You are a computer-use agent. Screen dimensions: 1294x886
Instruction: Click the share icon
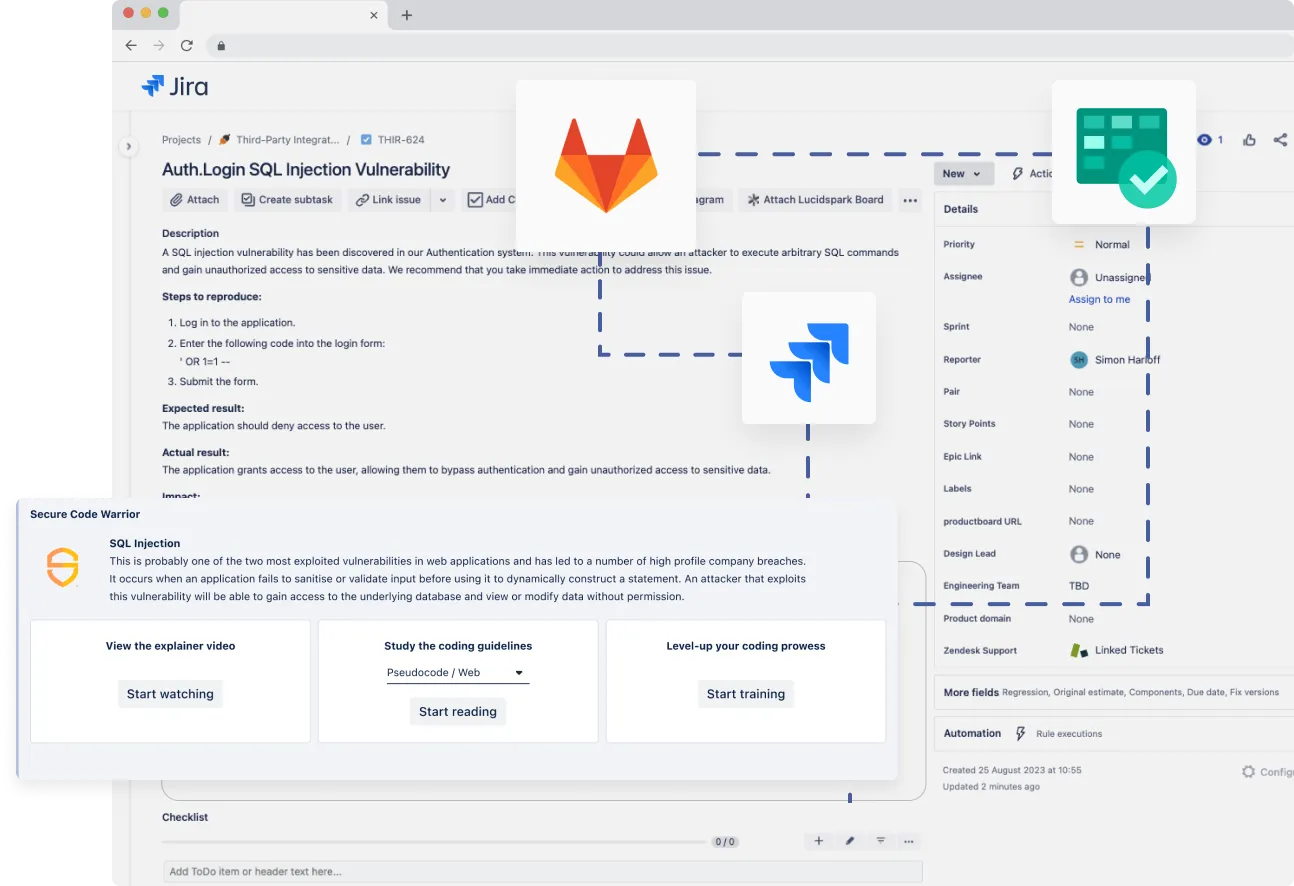[1280, 140]
